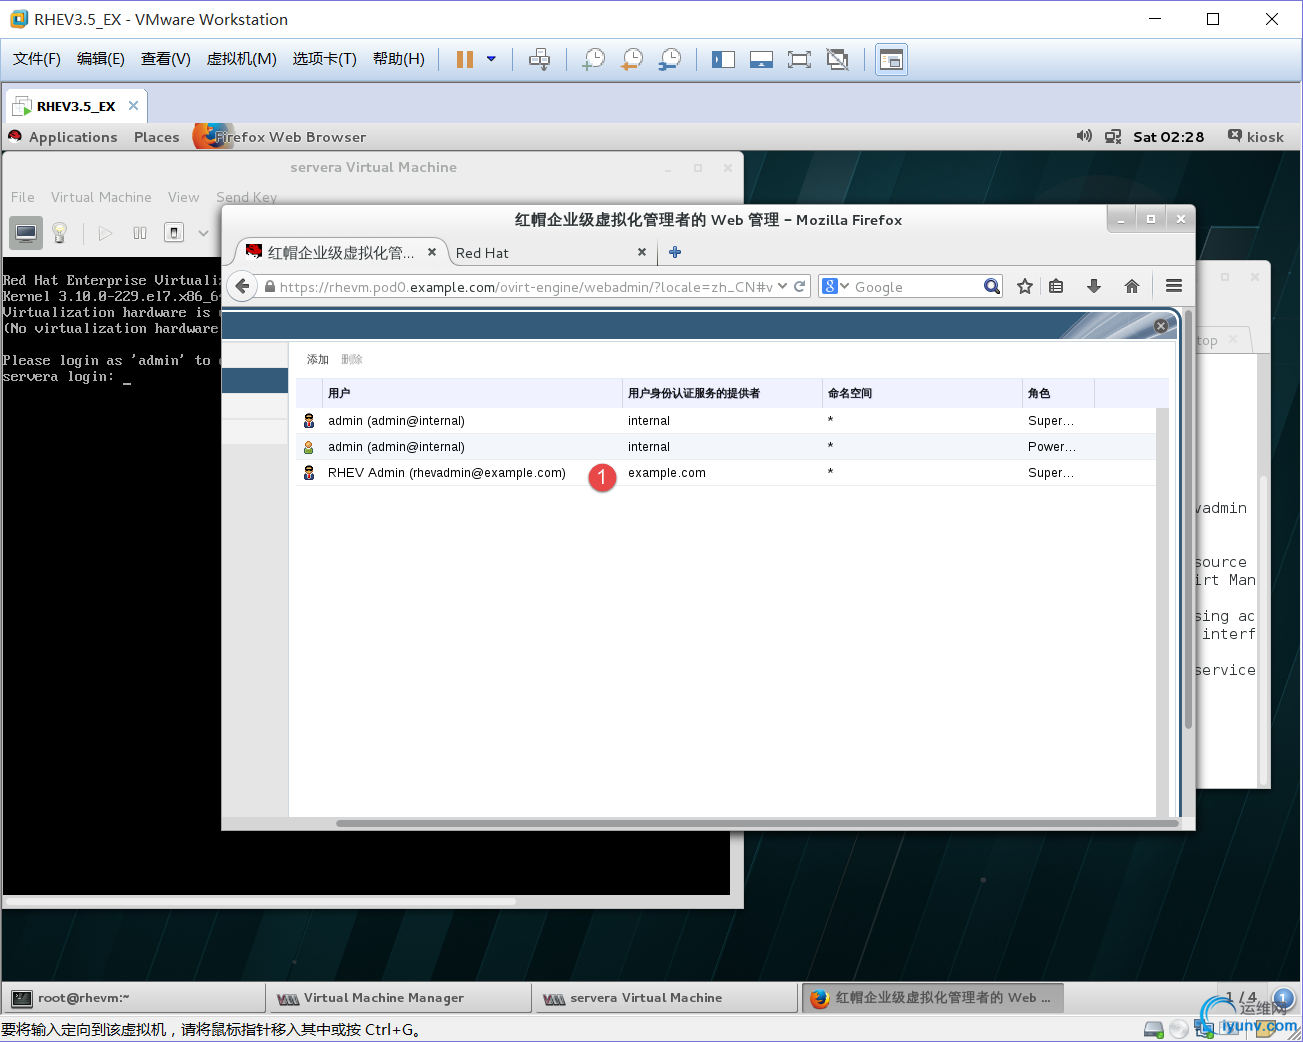Click the 添加 button
This screenshot has height=1042, width=1303.
(318, 359)
